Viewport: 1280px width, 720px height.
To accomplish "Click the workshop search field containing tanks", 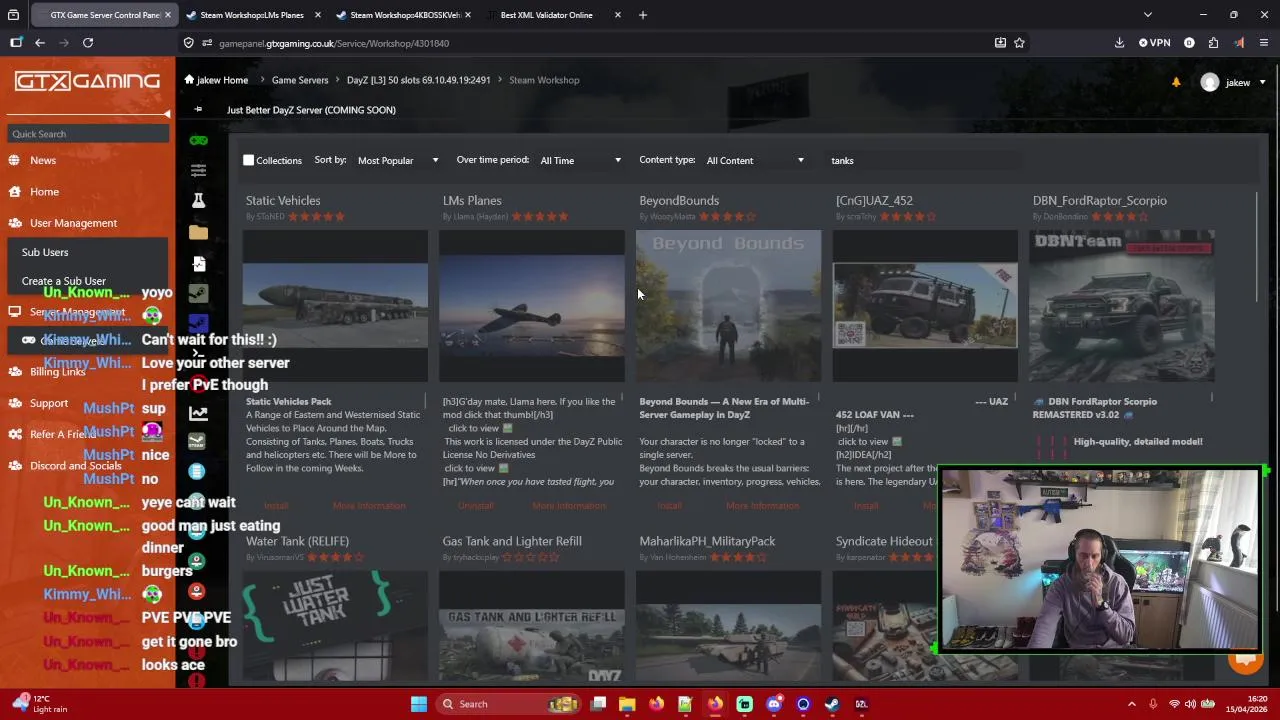I will 924,160.
